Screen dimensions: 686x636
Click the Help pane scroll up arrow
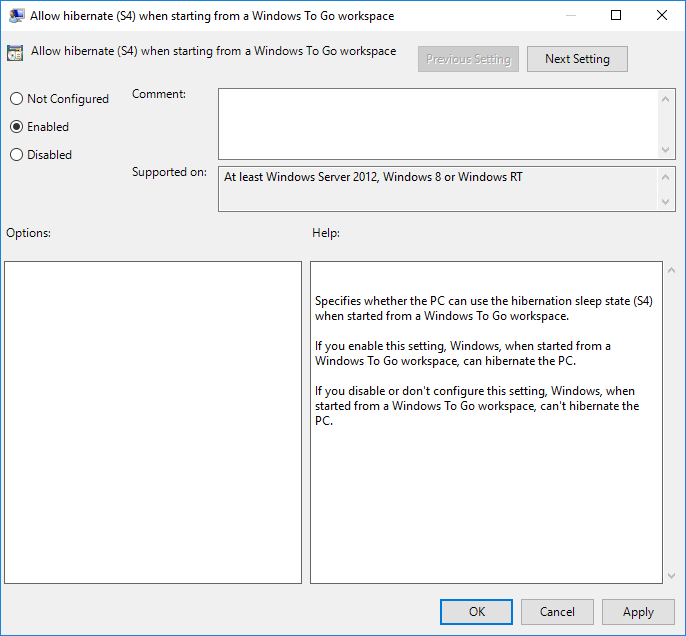pyautogui.click(x=672, y=270)
